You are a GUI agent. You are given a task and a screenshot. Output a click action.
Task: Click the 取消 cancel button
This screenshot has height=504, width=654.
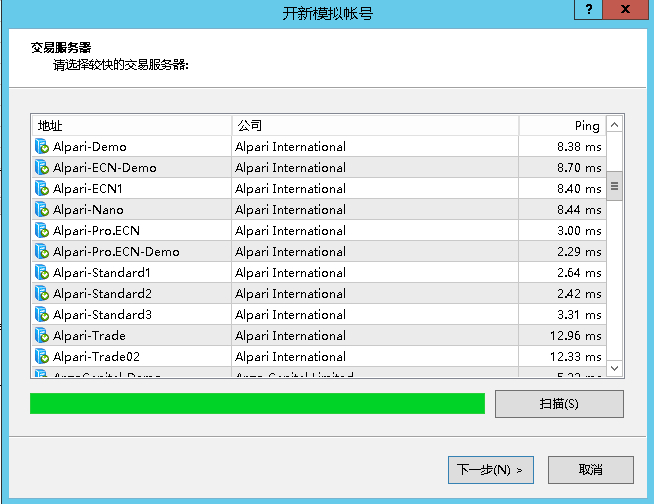click(591, 470)
